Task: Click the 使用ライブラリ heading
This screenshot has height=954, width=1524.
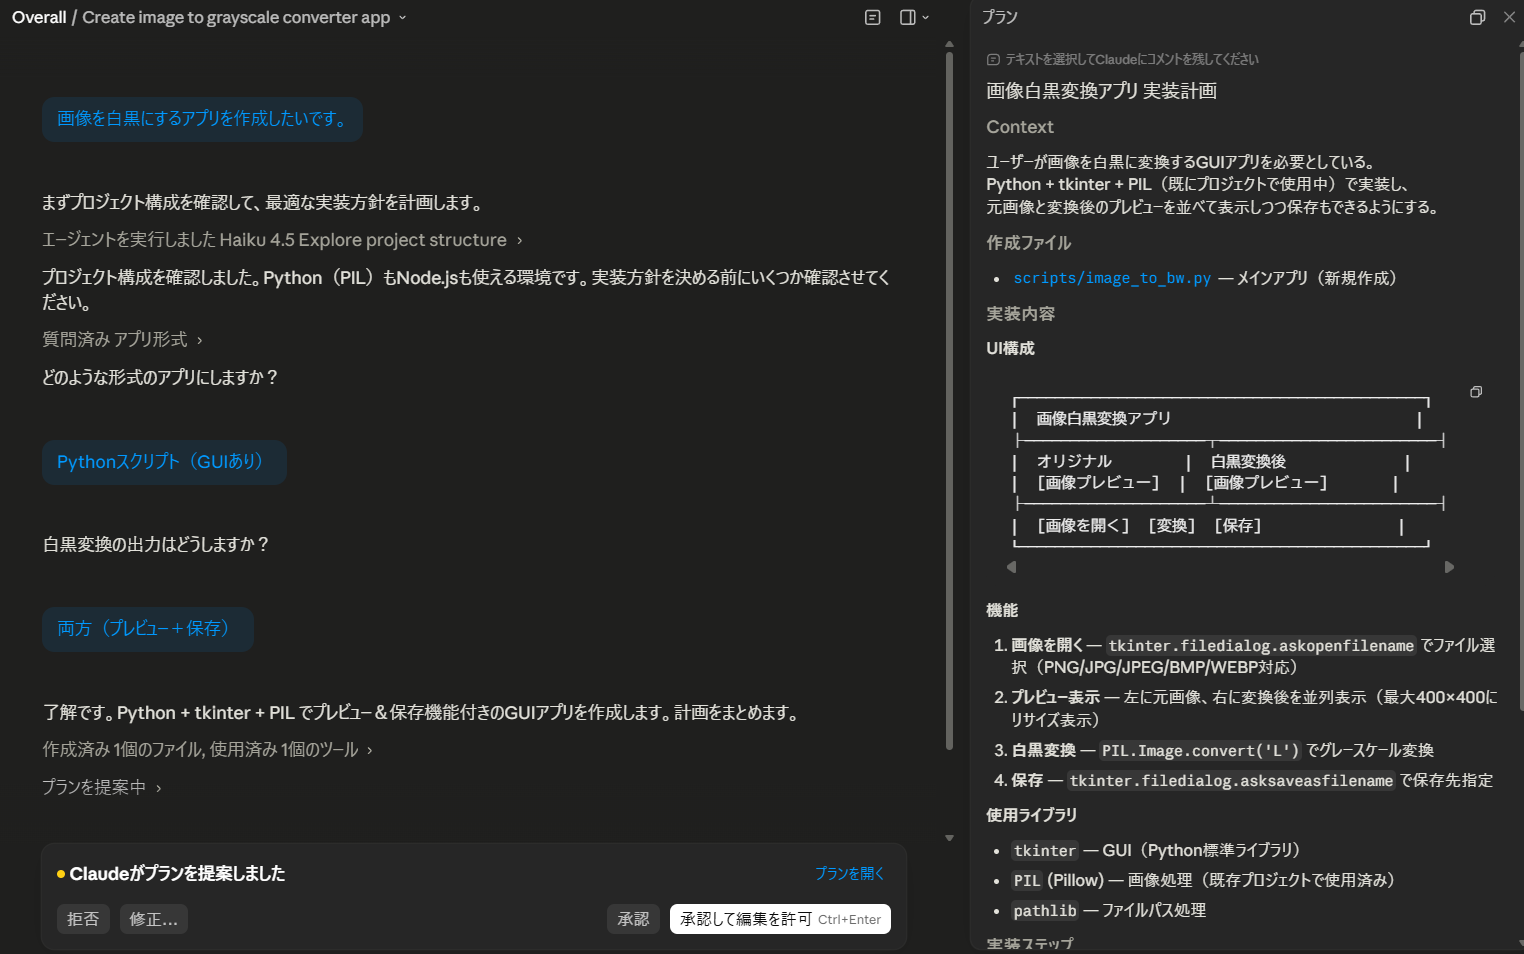Action: click(1031, 815)
